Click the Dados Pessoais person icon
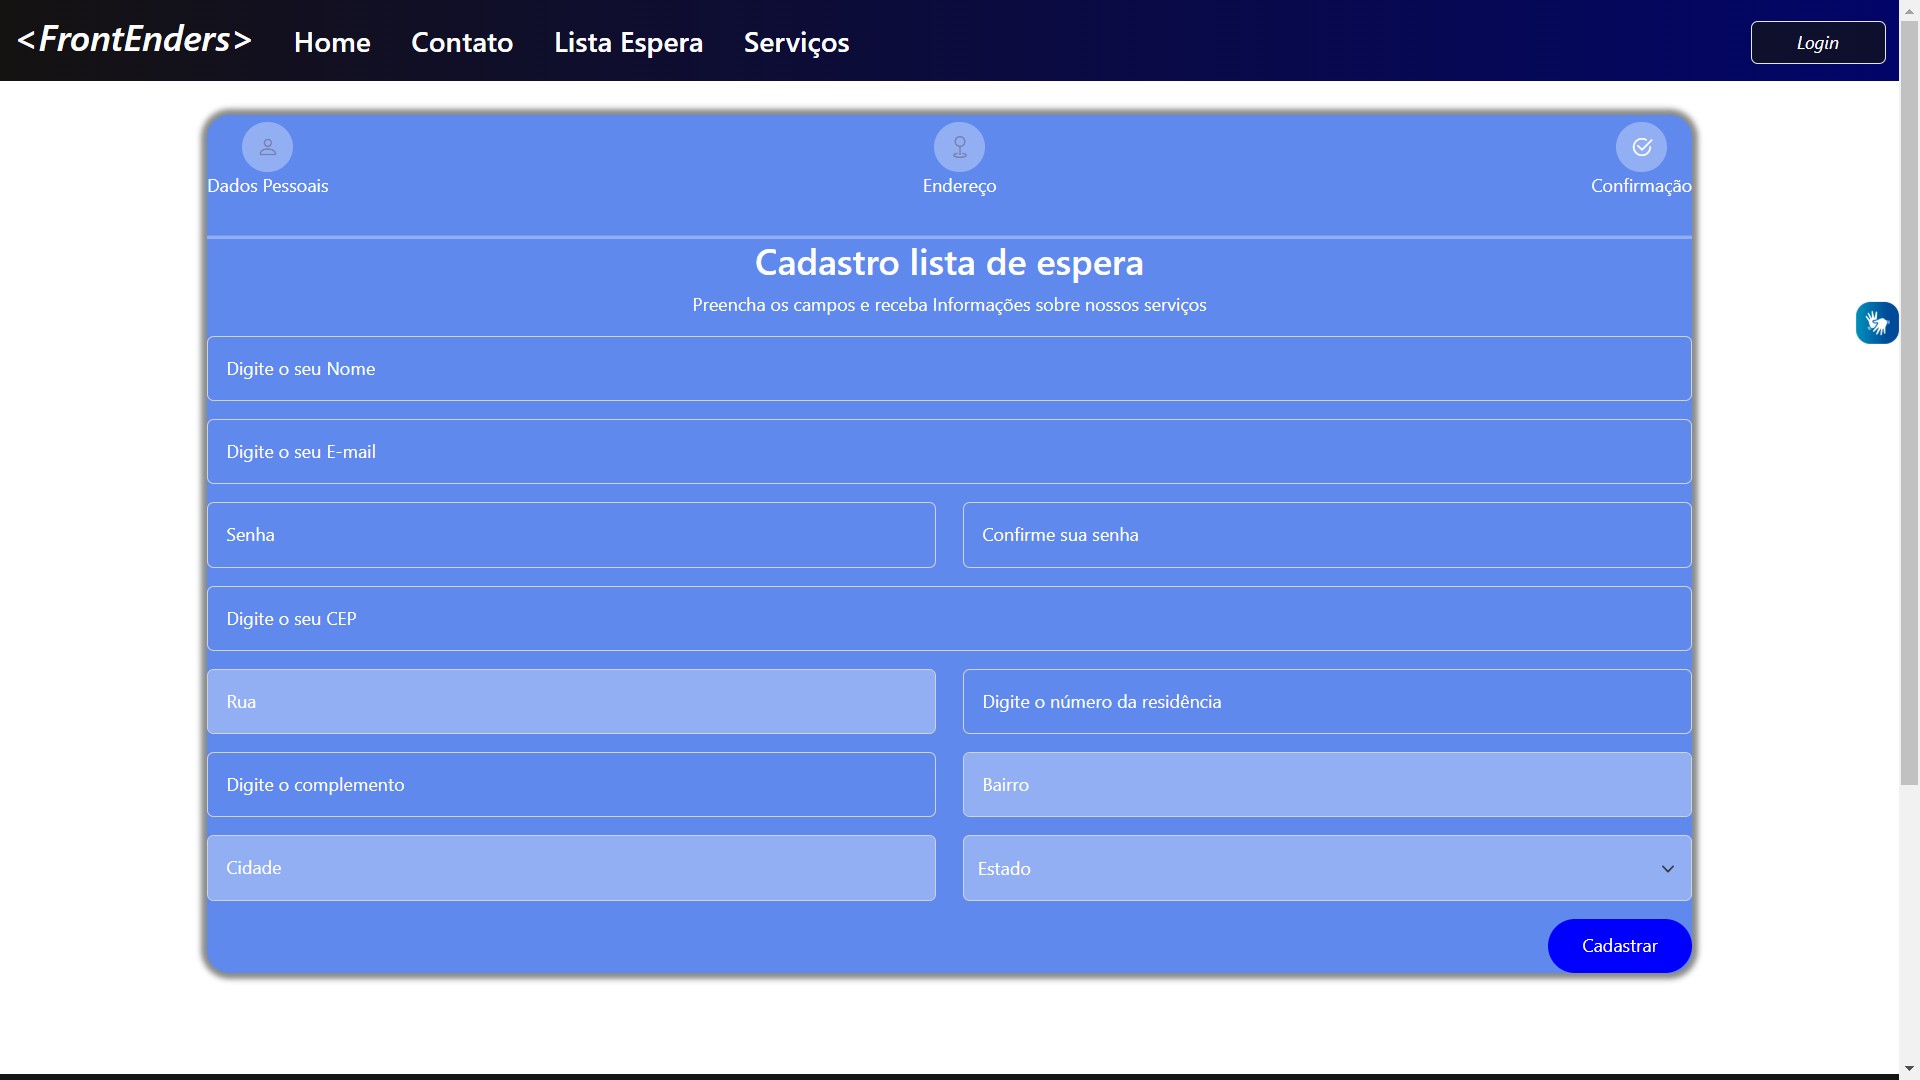Screen dimensions: 1920x1080 click(x=268, y=146)
